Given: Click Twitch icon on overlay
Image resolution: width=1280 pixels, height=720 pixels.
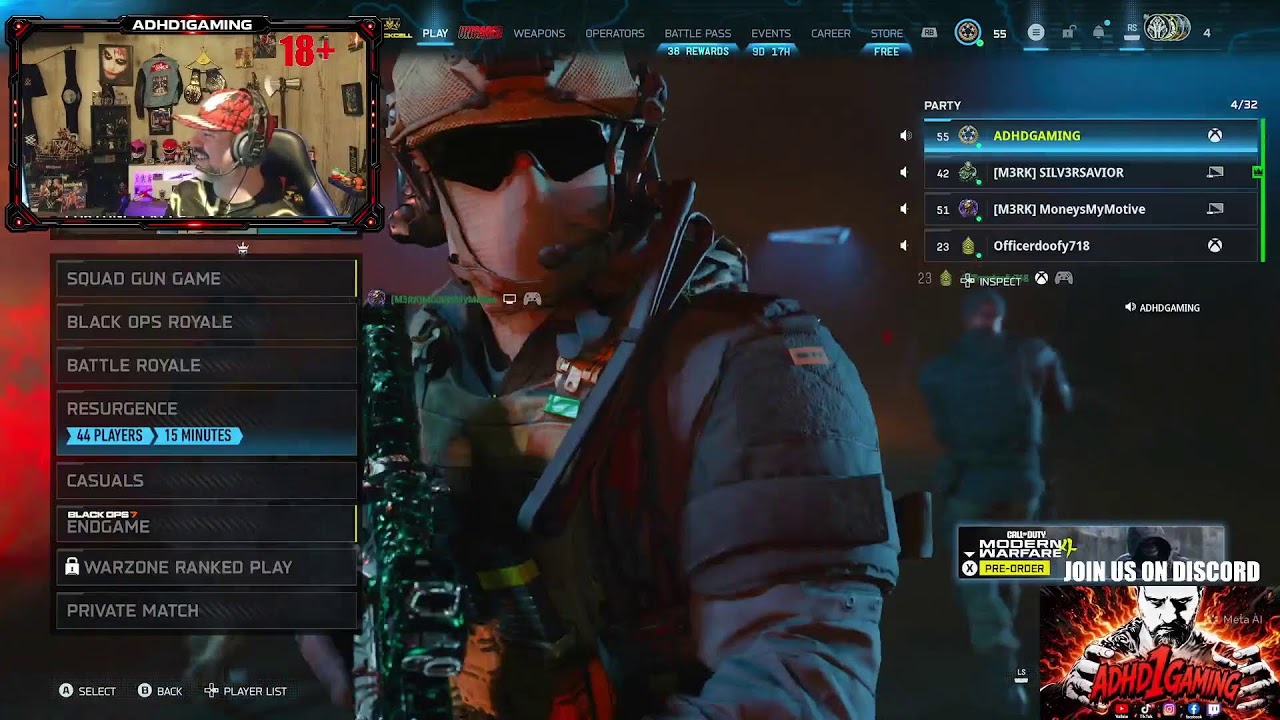Looking at the screenshot, I should [x=1214, y=709].
